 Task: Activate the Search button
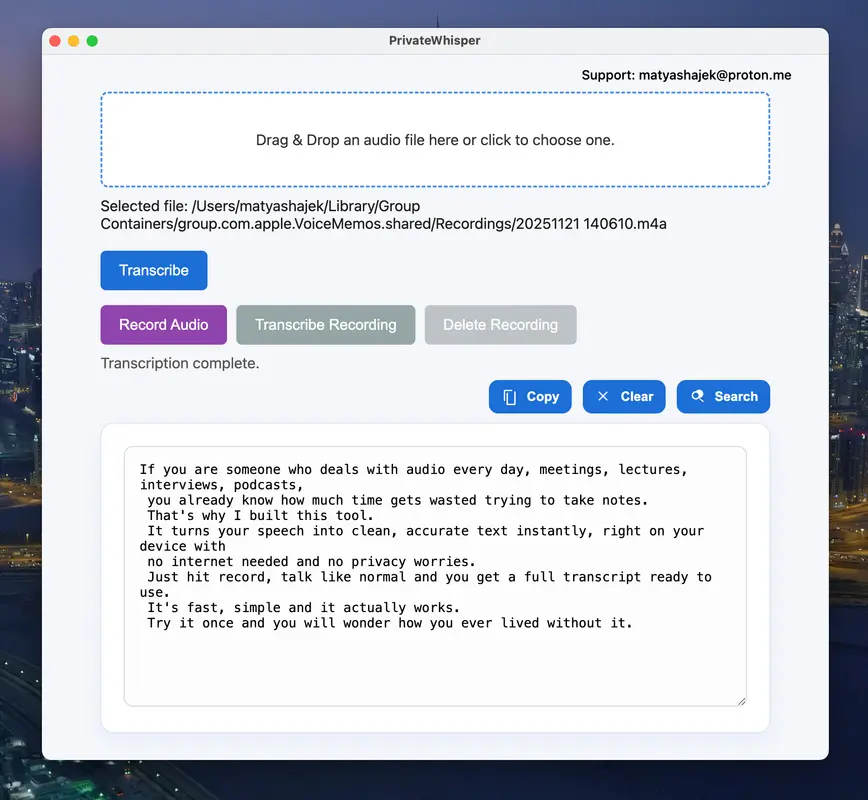[x=723, y=396]
